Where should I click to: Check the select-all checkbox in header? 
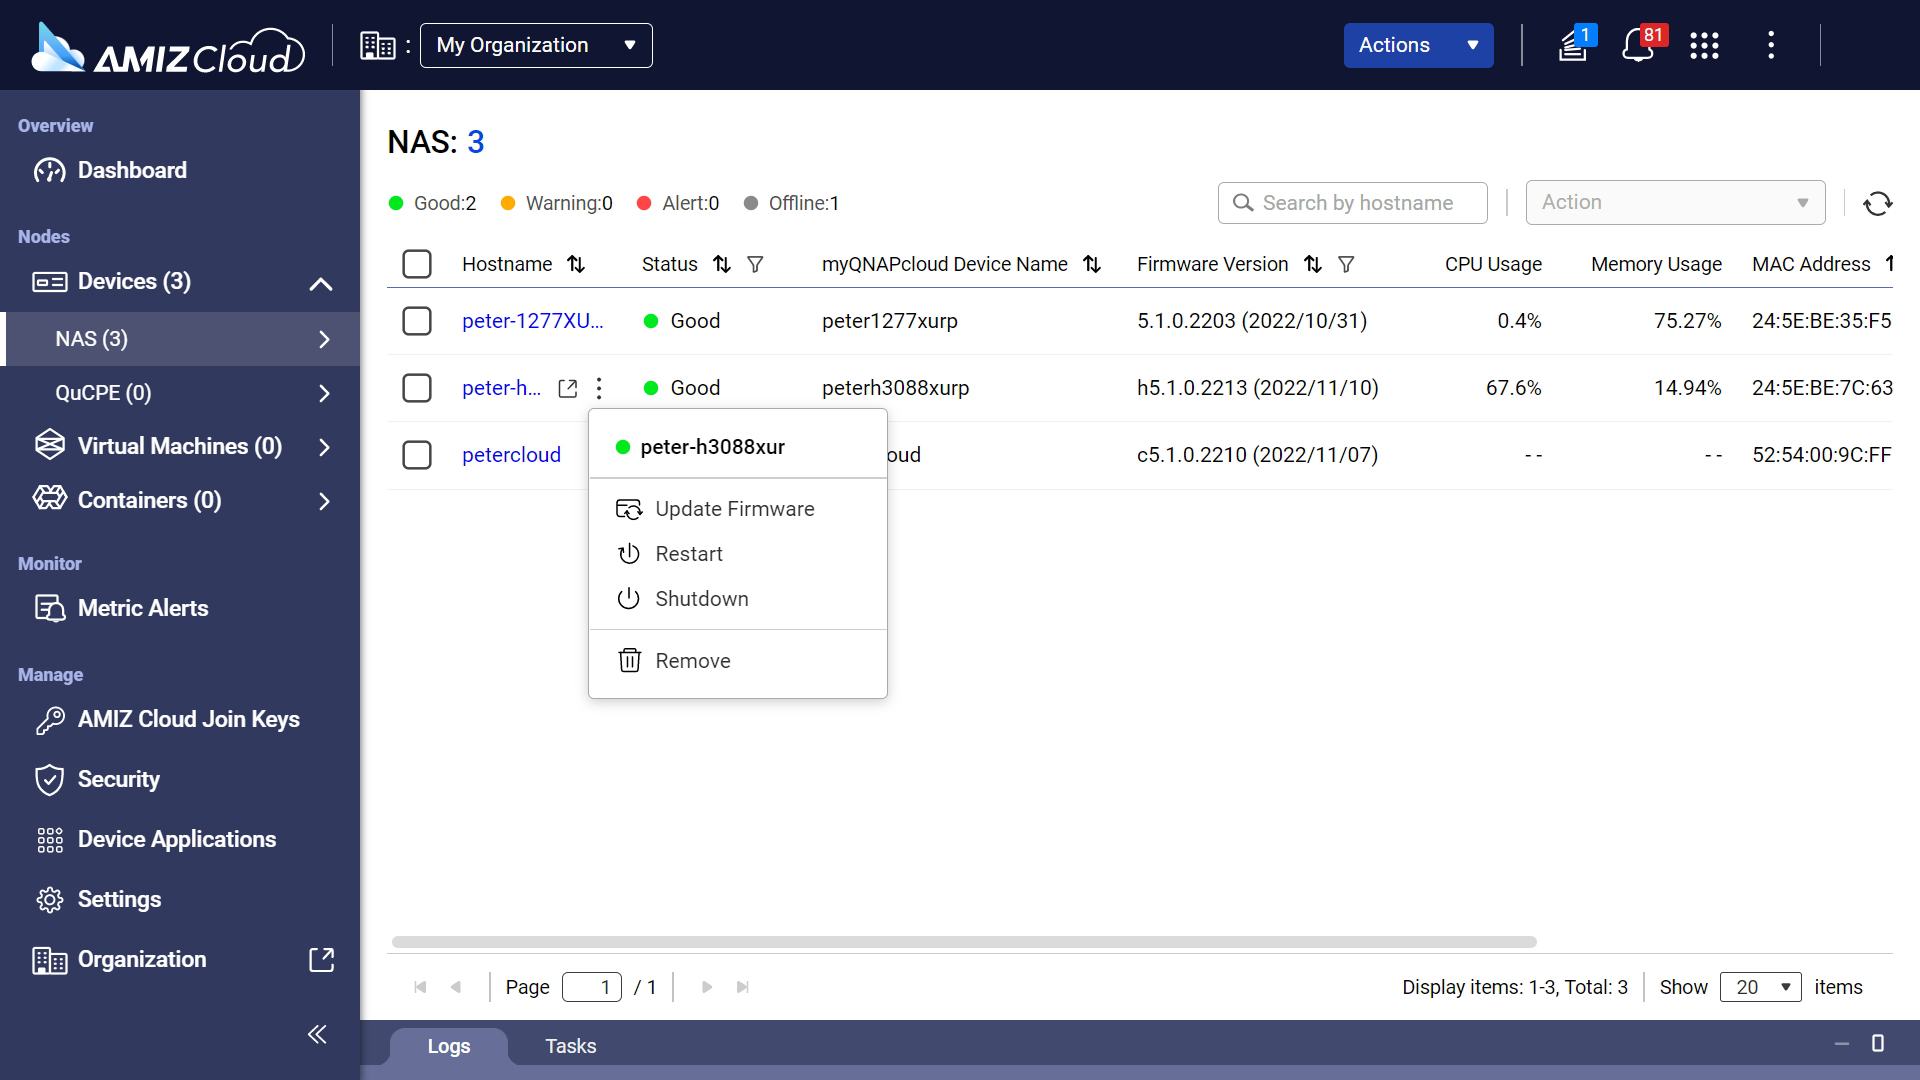417,264
